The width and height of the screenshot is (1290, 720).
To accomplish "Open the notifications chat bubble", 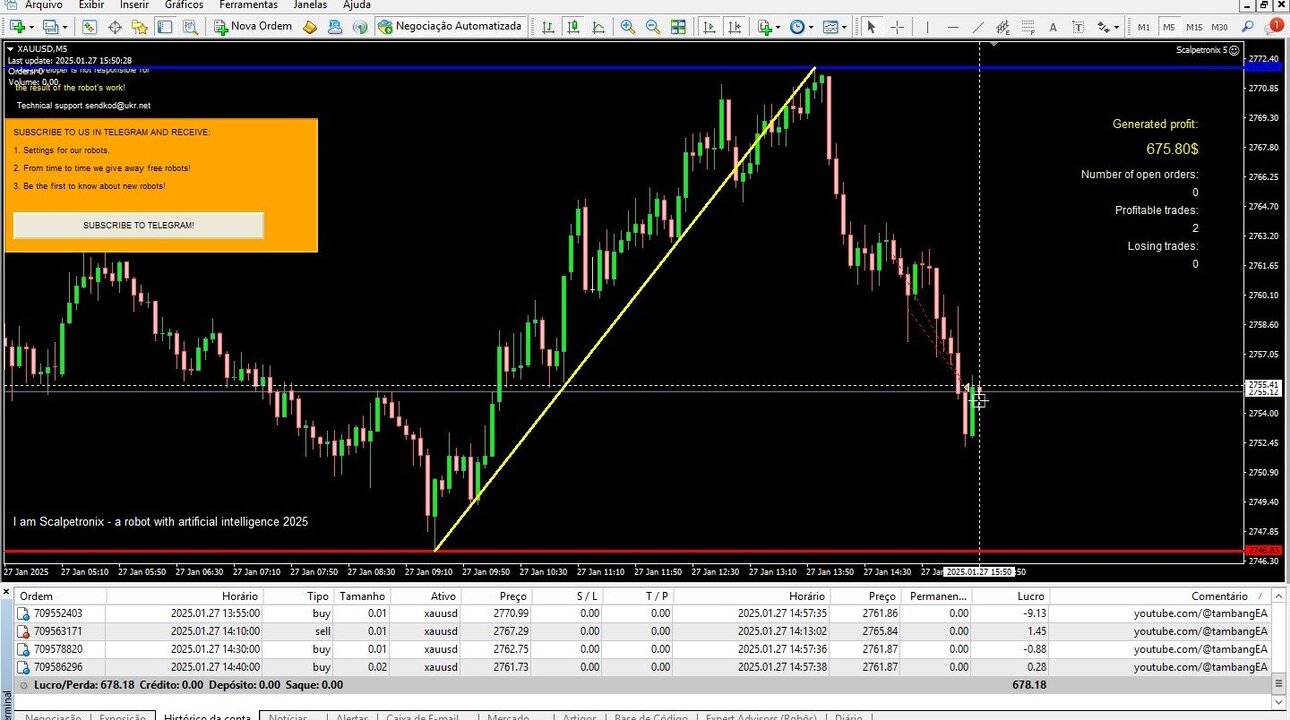I will 1274,27.
